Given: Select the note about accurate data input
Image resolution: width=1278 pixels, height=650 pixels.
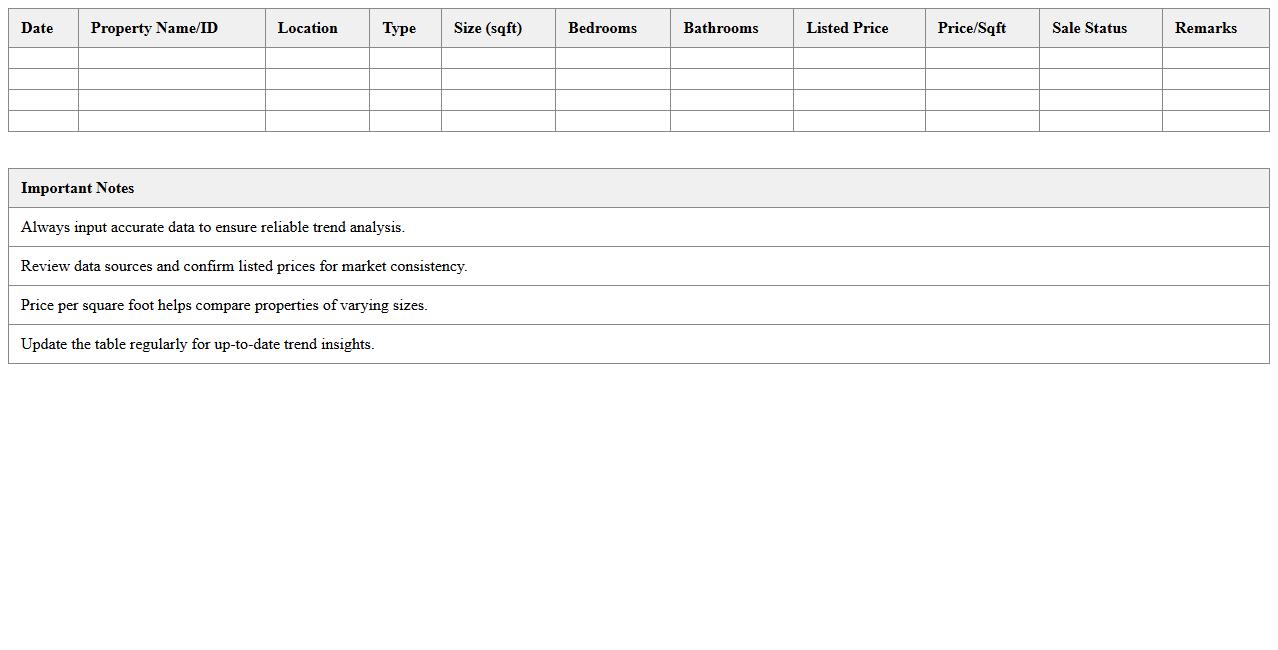Looking at the screenshot, I should click(x=213, y=227).
